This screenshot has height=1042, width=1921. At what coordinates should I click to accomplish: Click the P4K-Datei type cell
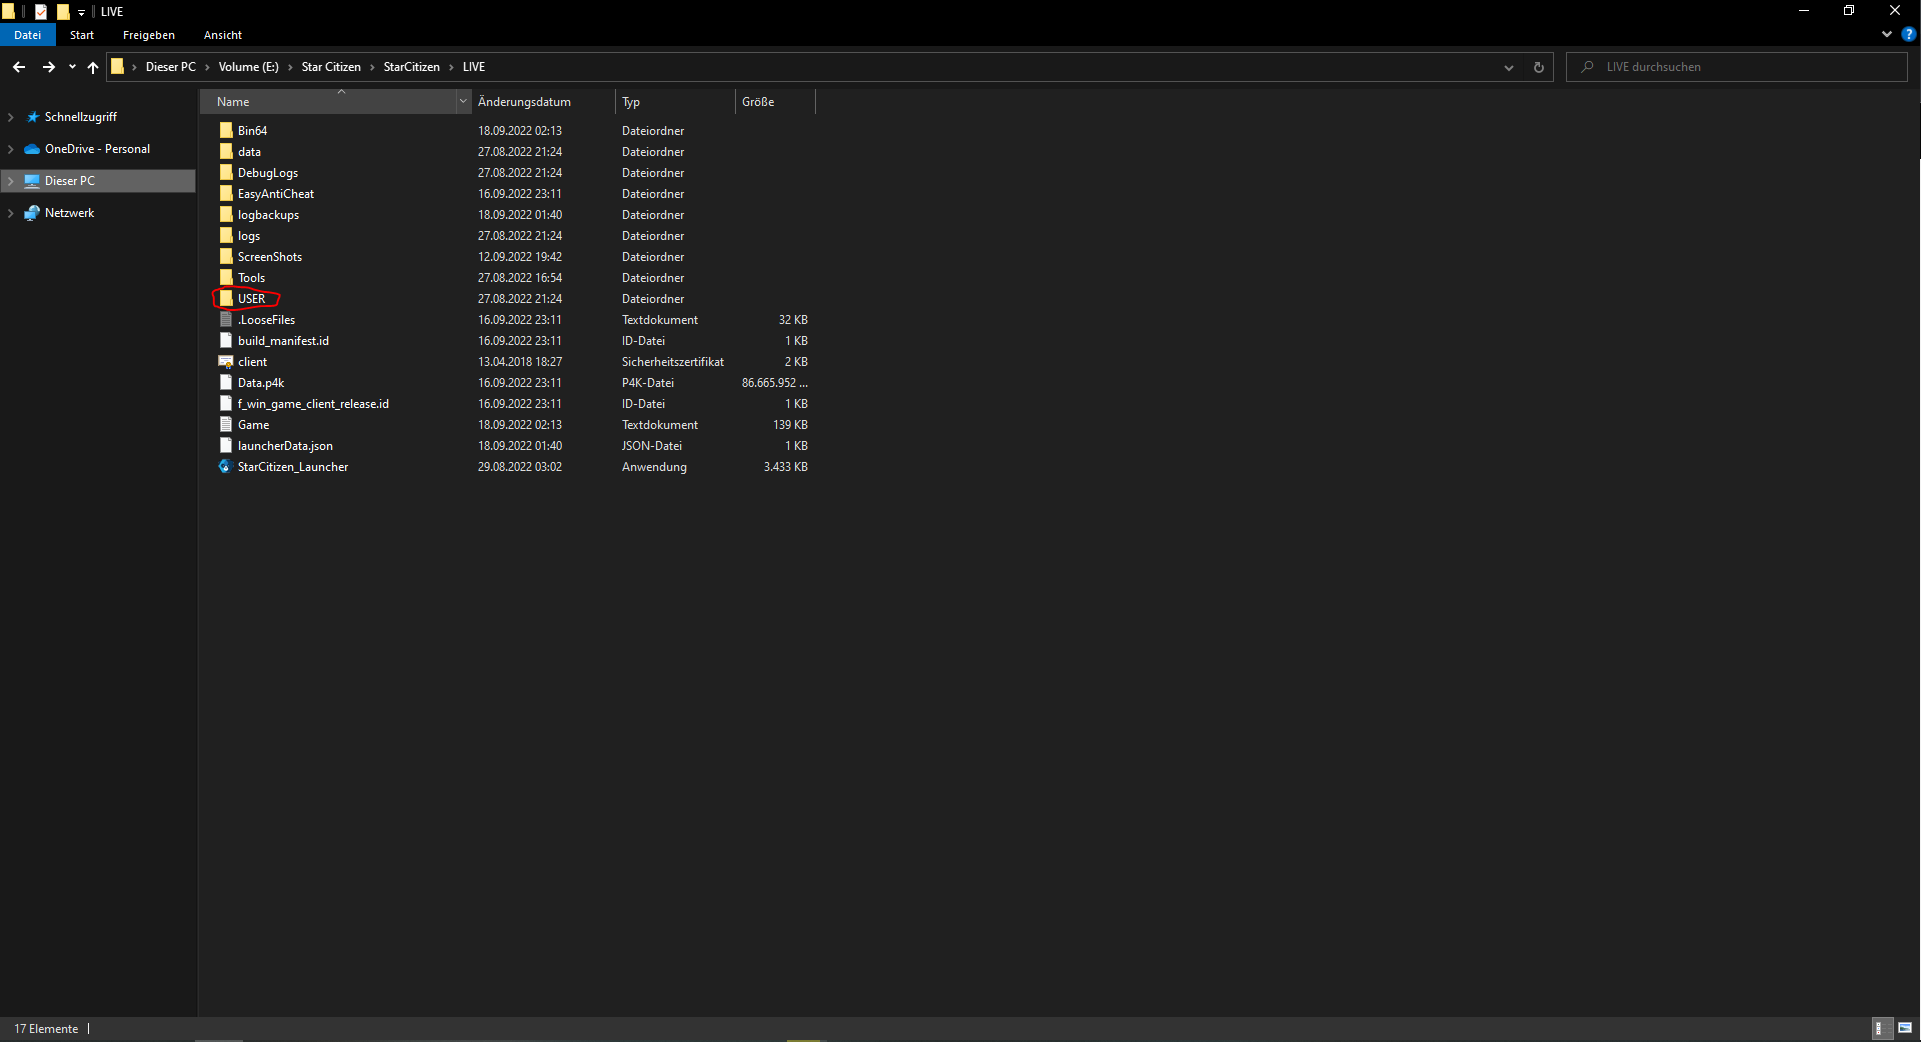tap(648, 383)
